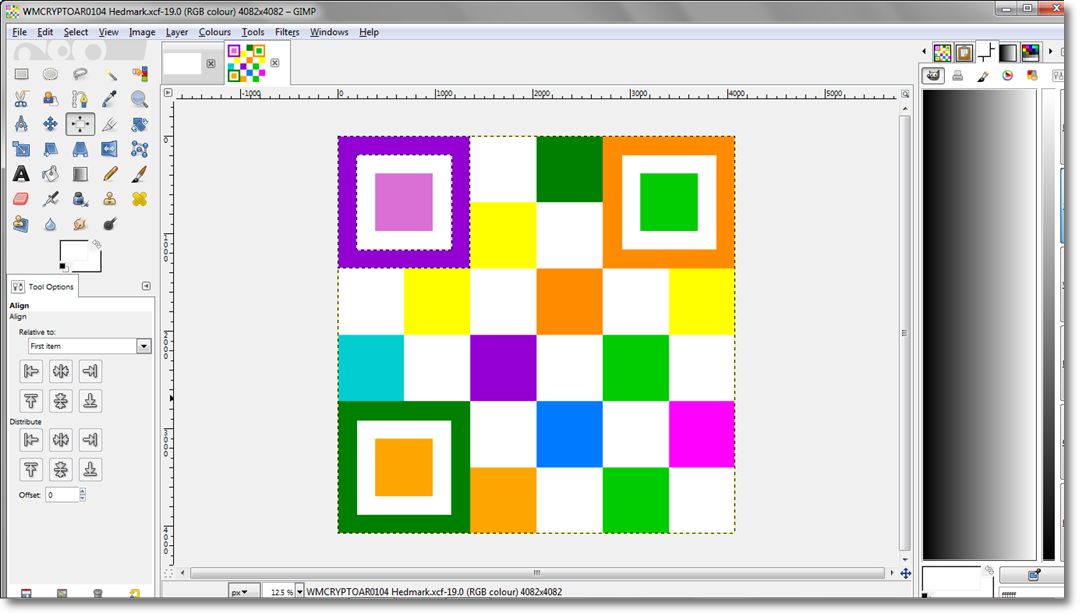
Task: Choose the Paths tool
Action: click(80, 99)
